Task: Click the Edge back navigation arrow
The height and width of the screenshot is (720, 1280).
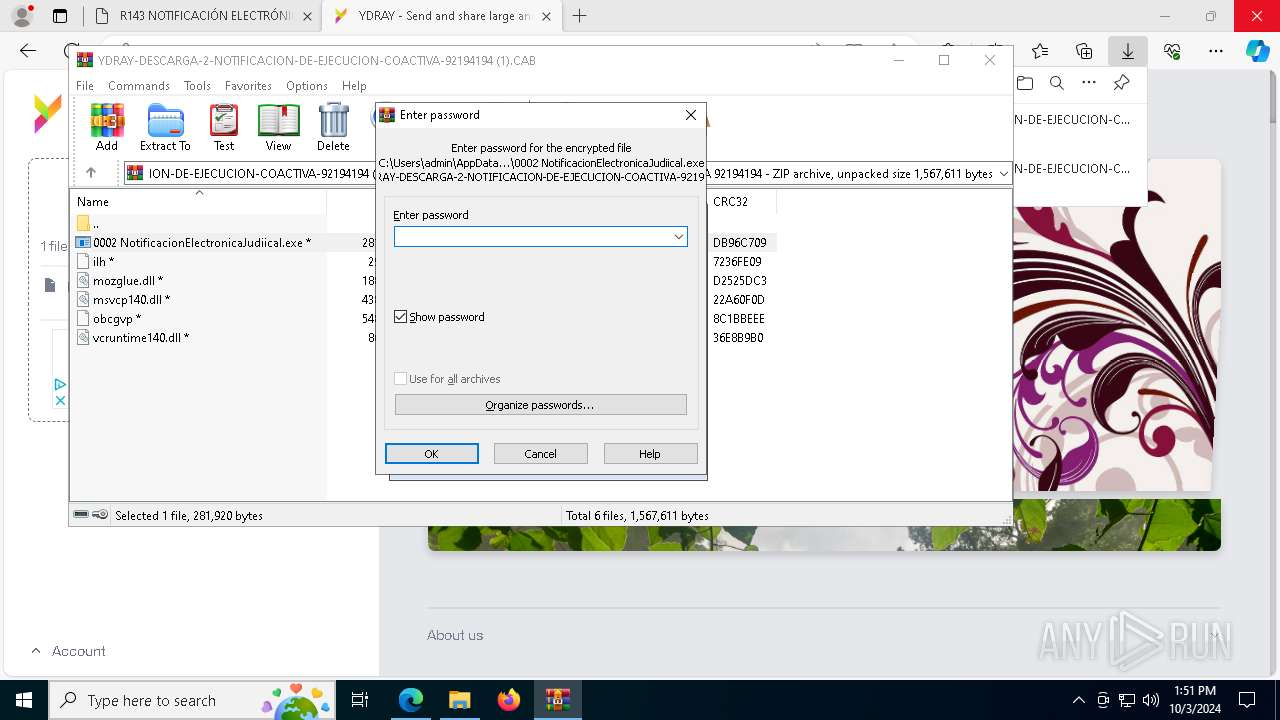Action: click(x=28, y=51)
